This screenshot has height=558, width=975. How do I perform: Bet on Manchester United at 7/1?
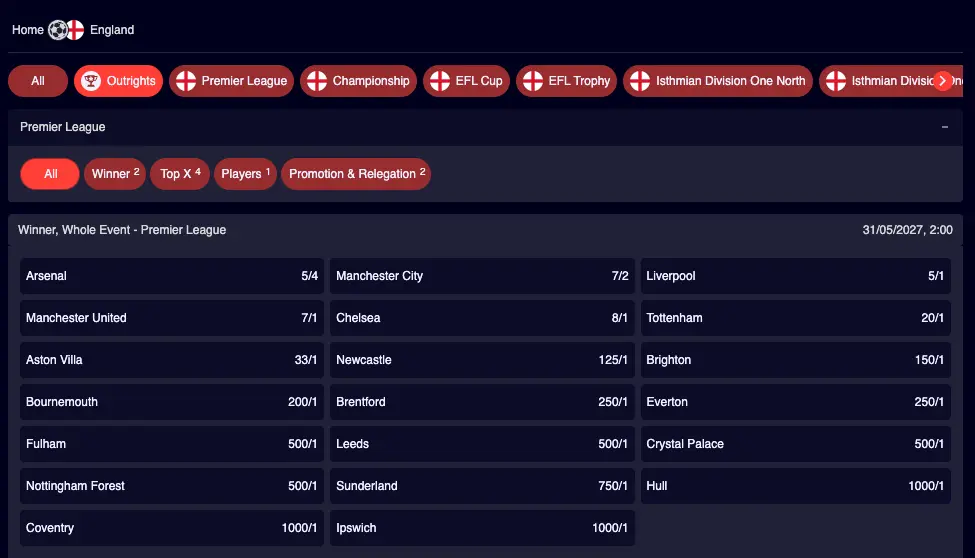[172, 318]
